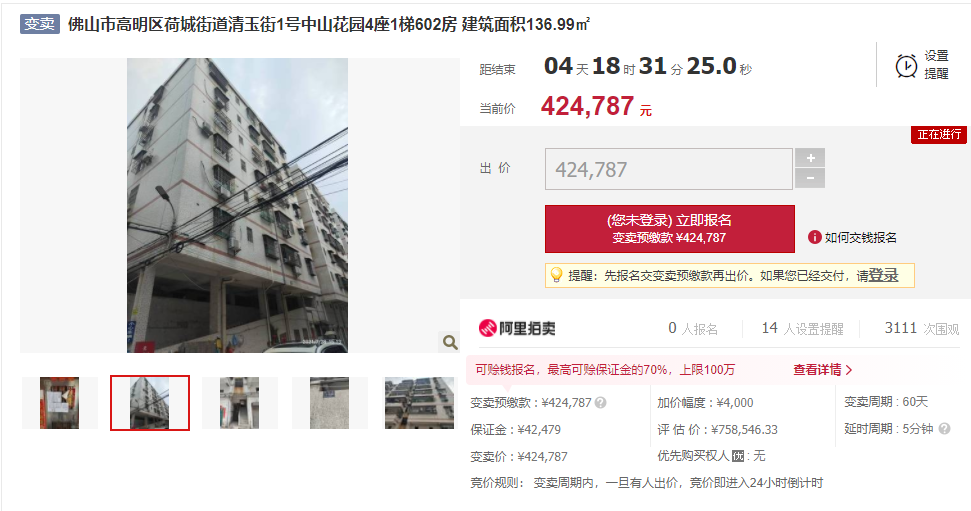Click the red info icon for 如何交钱报名
Screen dimensions: 971x511
click(x=814, y=237)
